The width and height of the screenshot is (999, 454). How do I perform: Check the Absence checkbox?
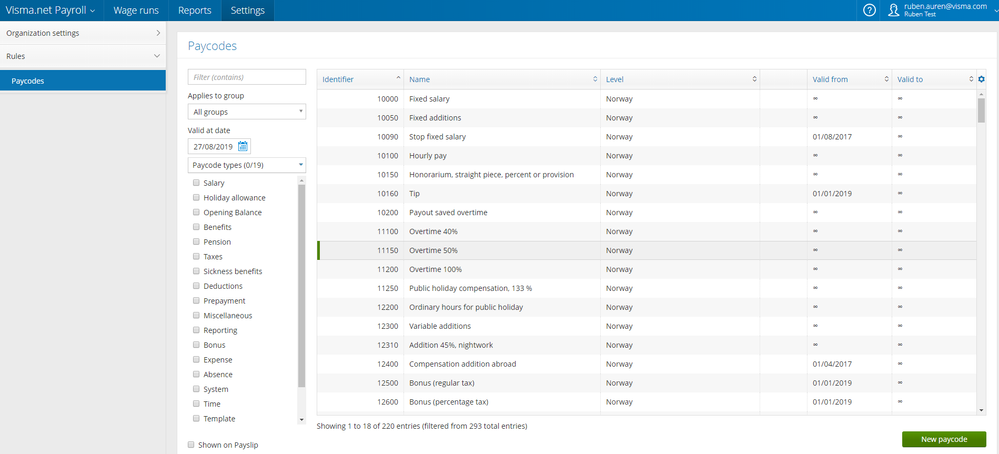tap(196, 374)
